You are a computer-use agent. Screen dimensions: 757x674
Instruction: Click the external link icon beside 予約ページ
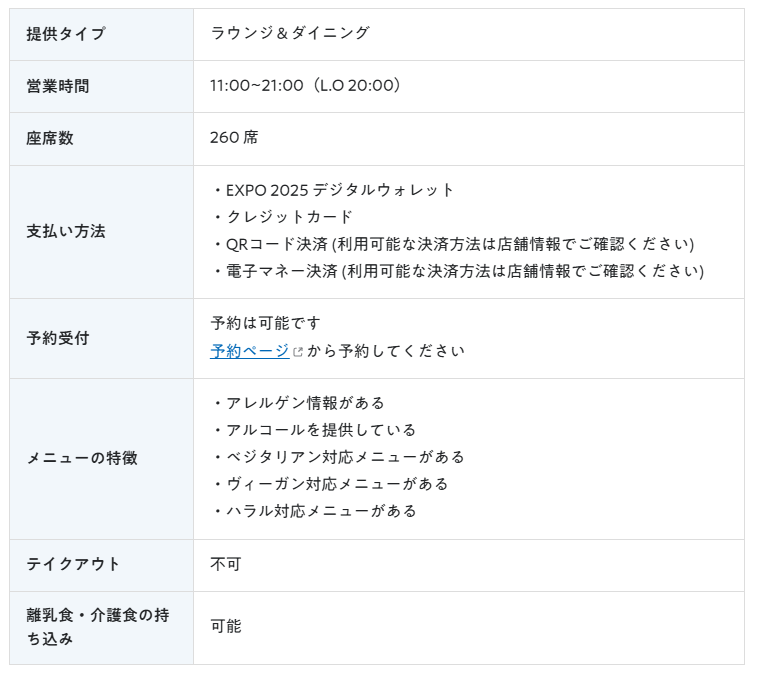click(298, 352)
